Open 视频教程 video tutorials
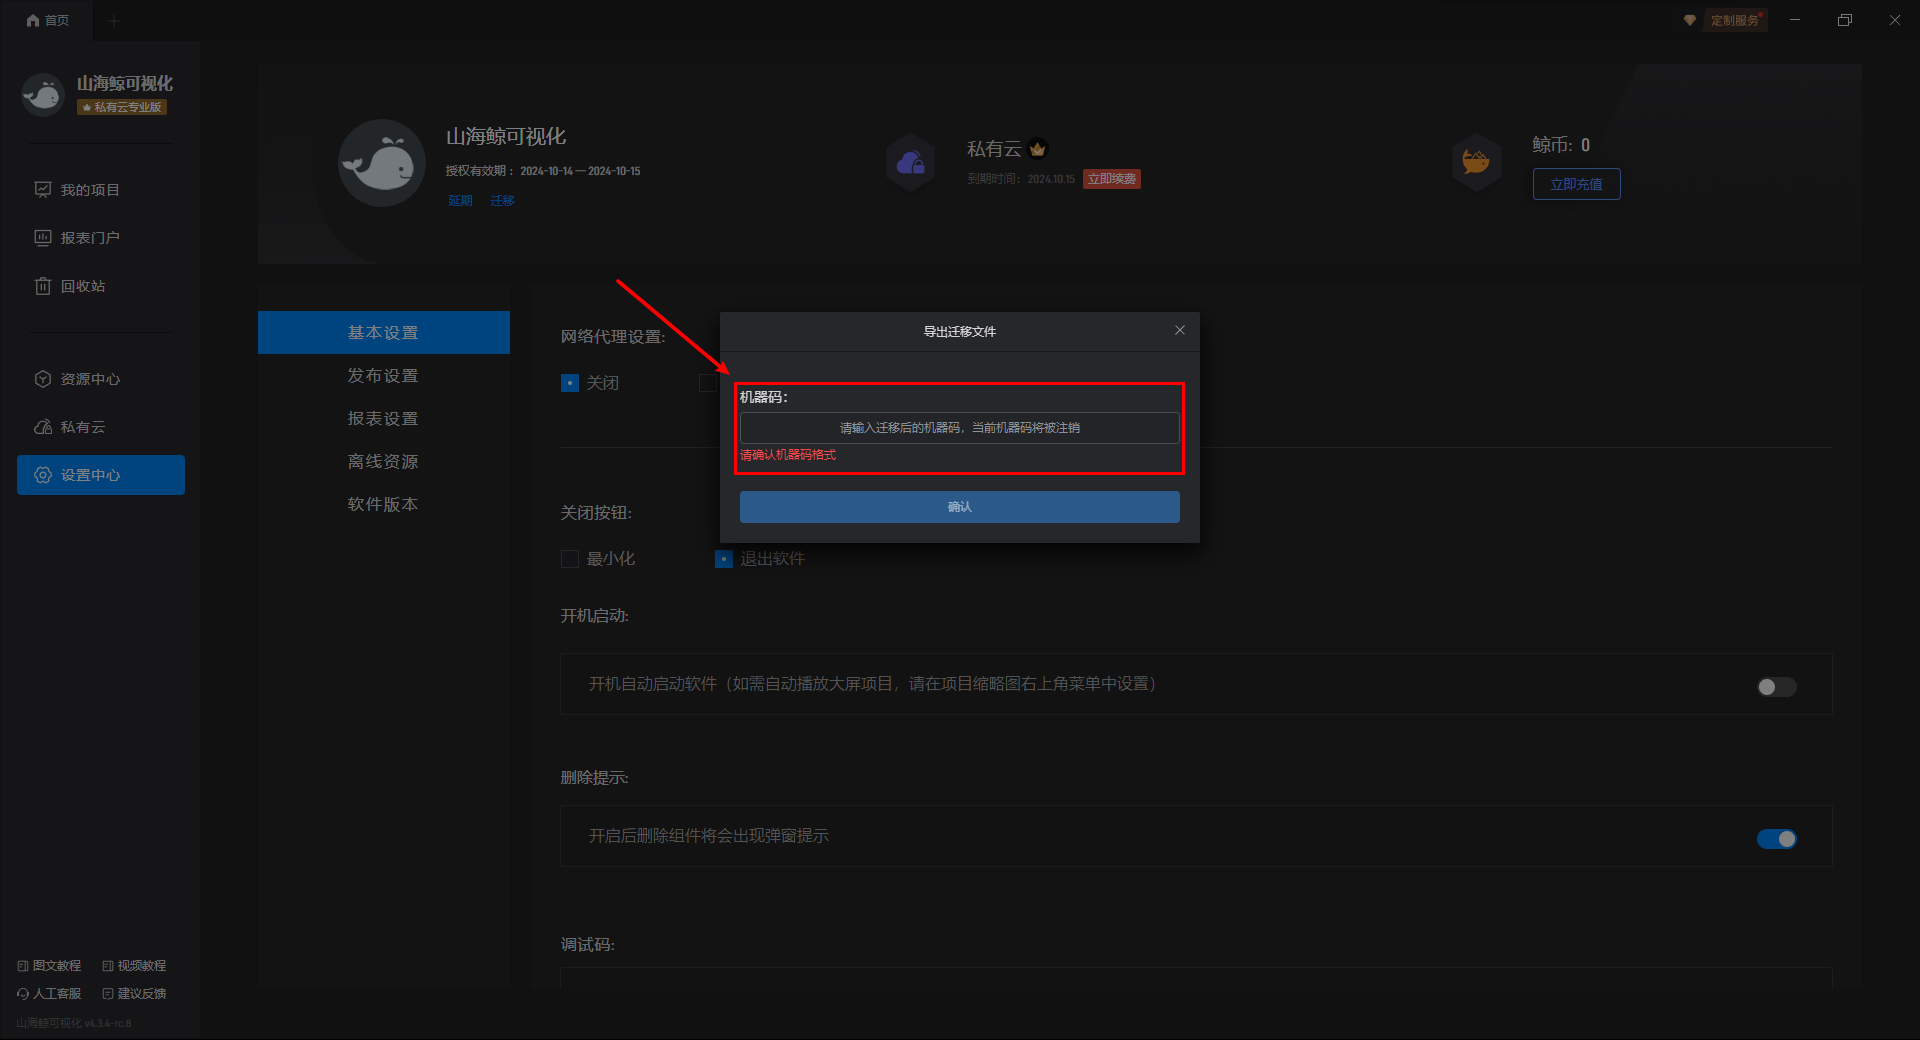 click(134, 965)
